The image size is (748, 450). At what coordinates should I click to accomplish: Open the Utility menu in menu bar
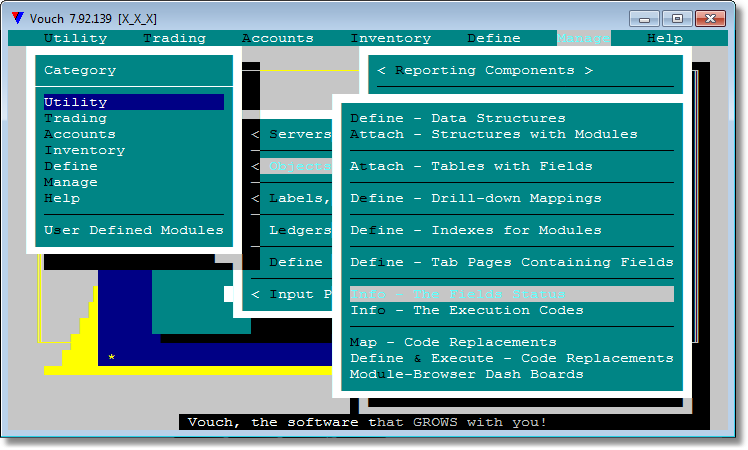pos(75,38)
